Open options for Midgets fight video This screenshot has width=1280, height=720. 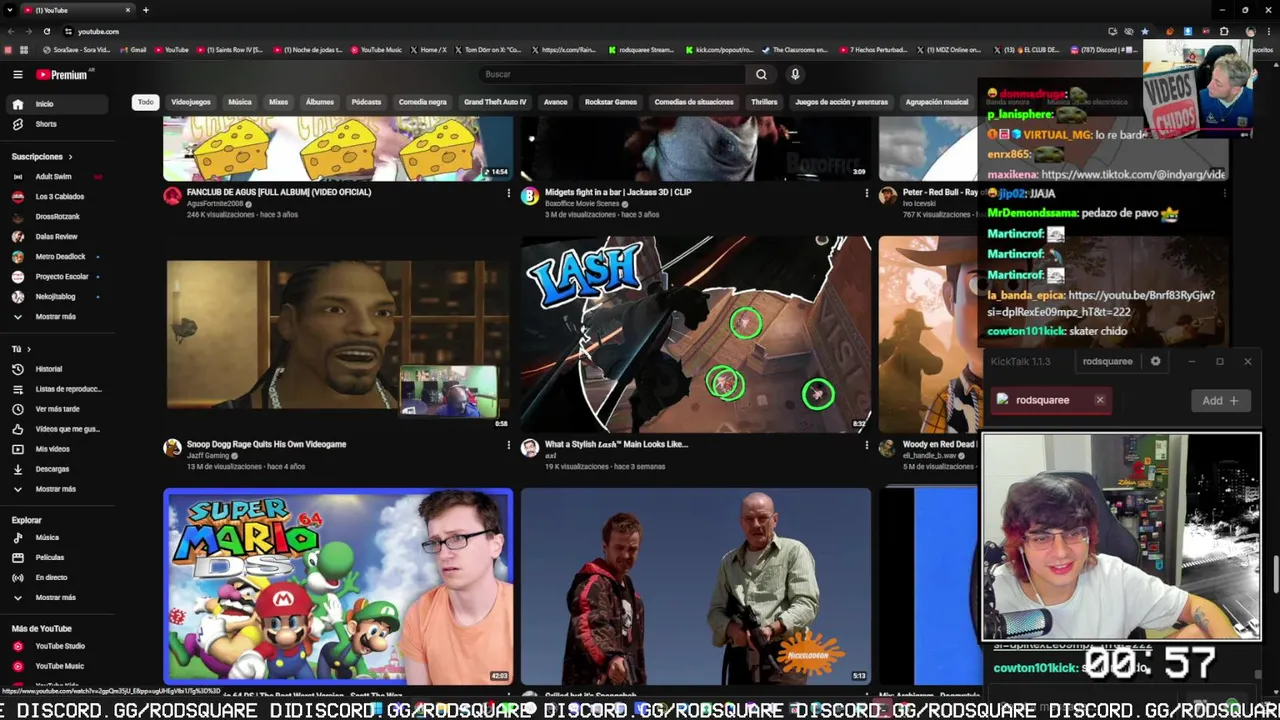pyautogui.click(x=866, y=193)
